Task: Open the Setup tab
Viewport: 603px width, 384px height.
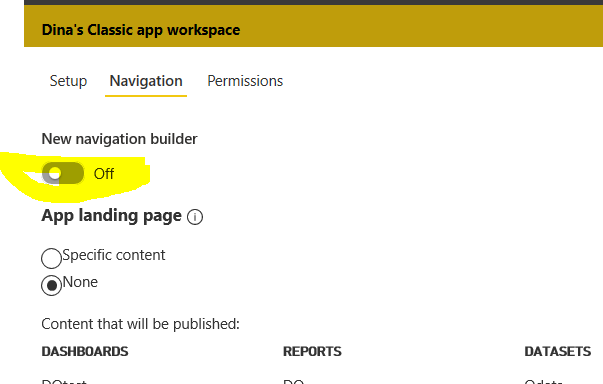Action: coord(68,81)
